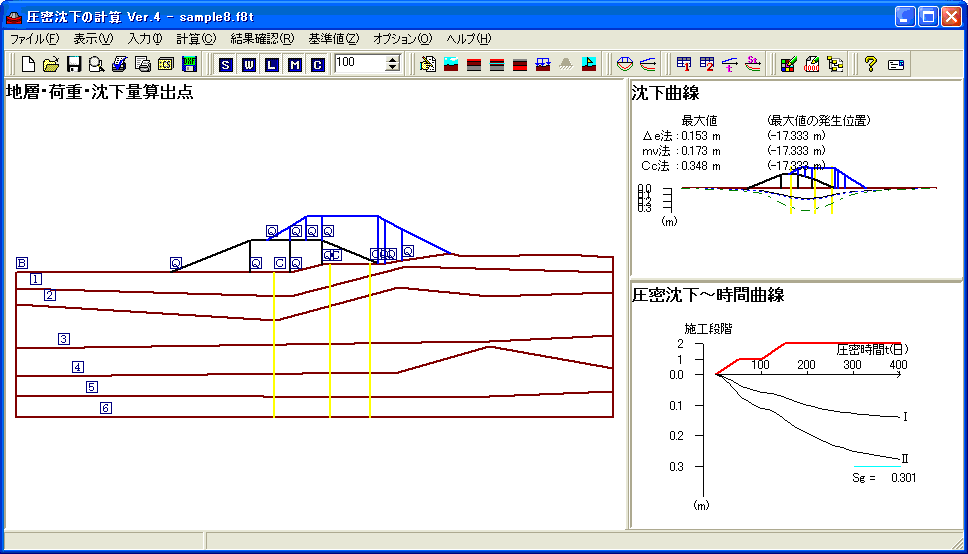
Task: Open the ファイル(F) menu
Action: pos(35,39)
